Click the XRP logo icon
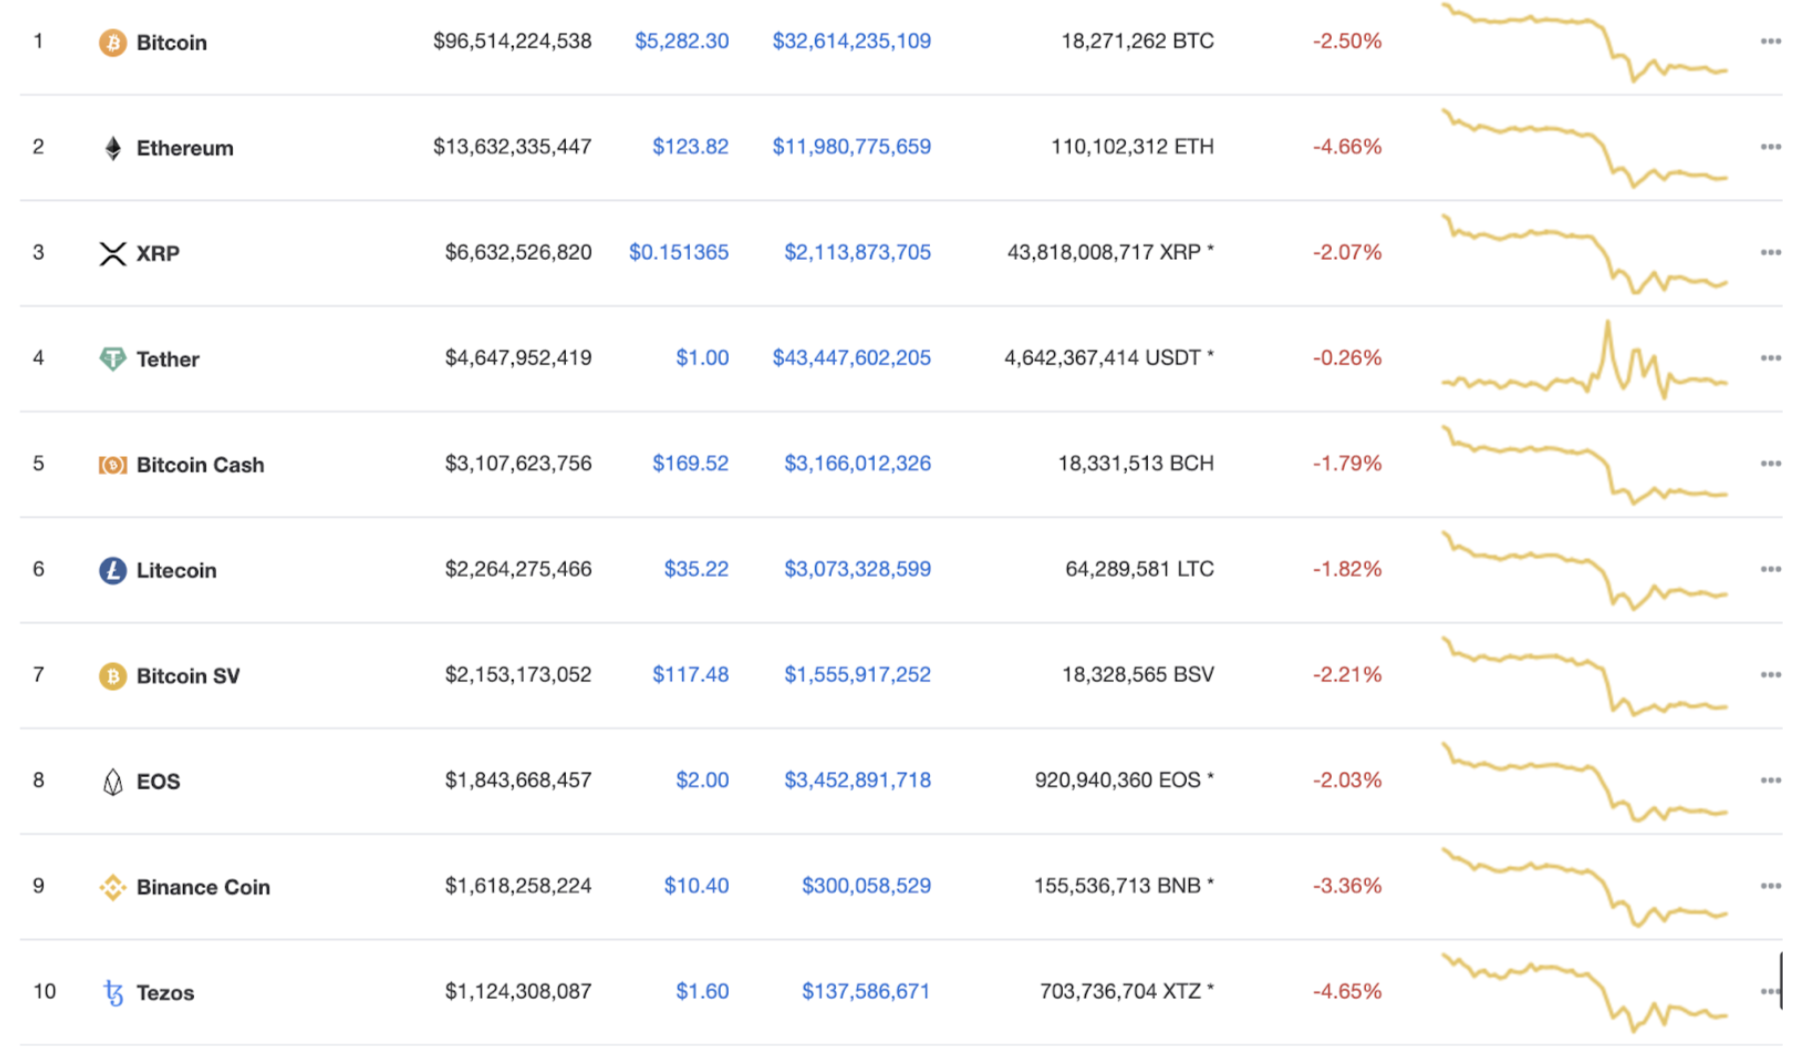Viewport: 1806px width, 1056px height. pos(113,254)
